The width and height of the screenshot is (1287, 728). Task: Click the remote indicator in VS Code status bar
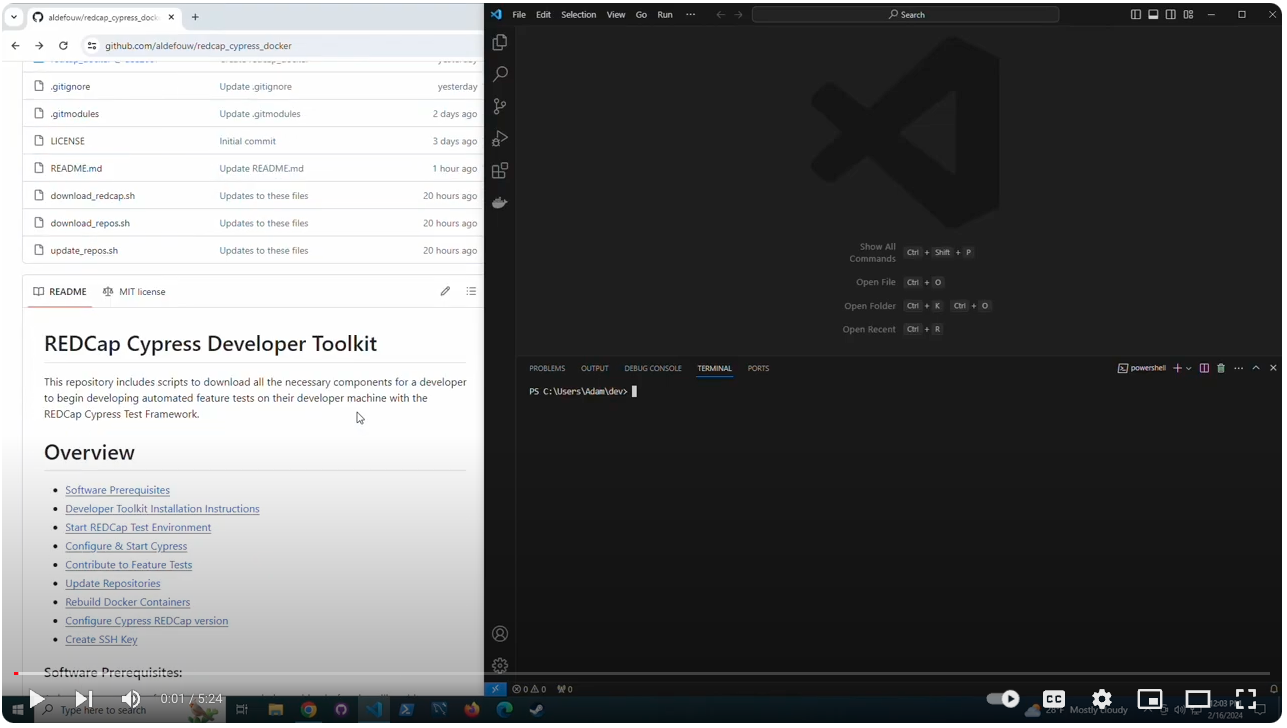click(496, 689)
